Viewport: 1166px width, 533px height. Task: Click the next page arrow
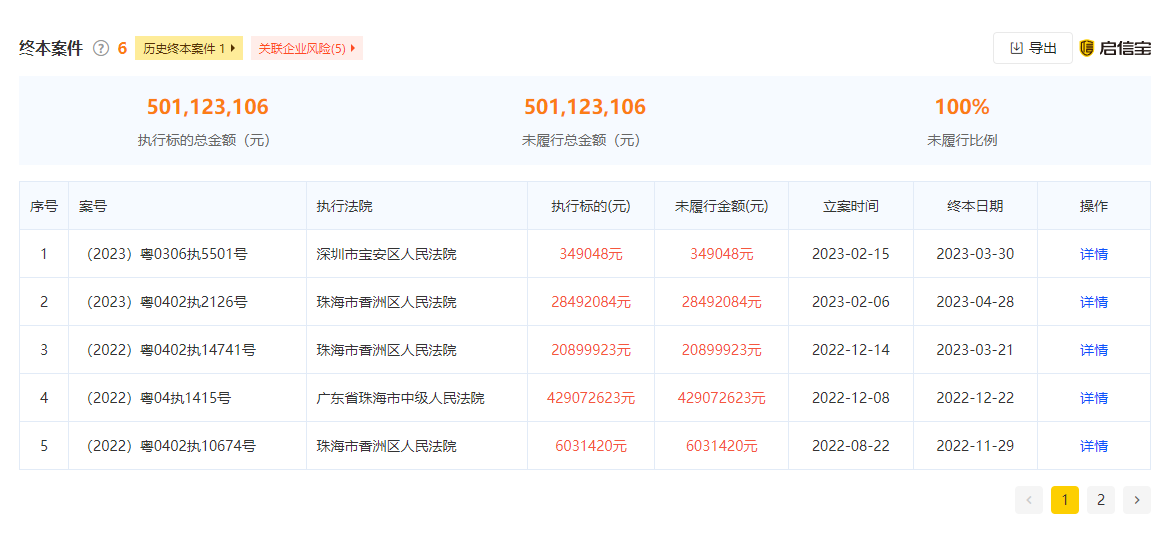pos(1137,500)
